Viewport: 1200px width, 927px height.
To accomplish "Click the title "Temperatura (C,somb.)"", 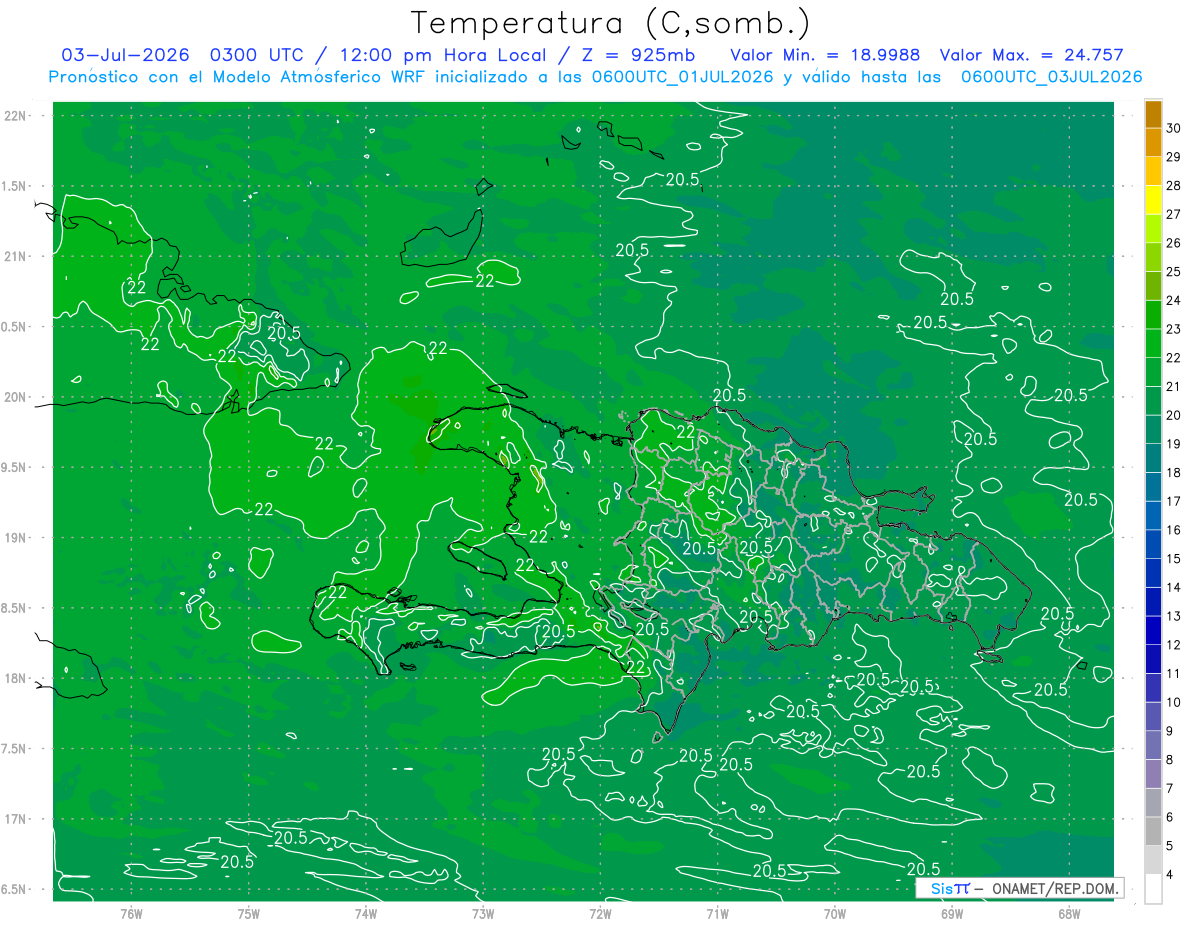I will click(611, 22).
